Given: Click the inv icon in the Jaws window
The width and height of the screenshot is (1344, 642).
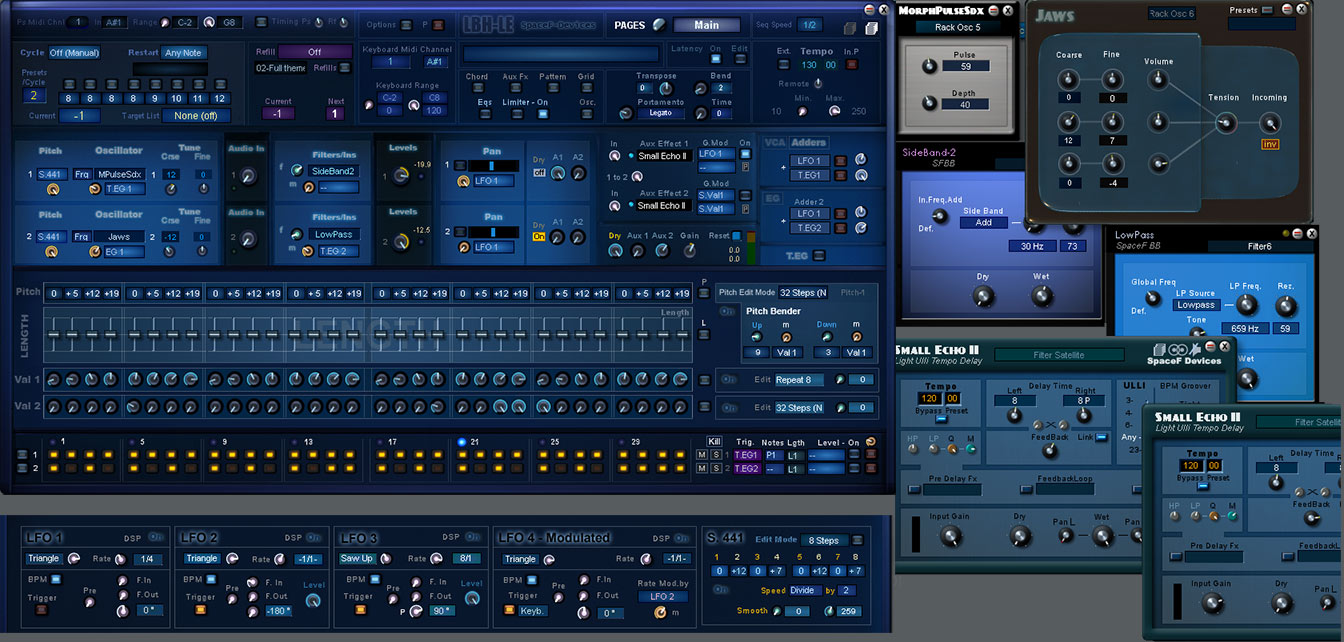Looking at the screenshot, I should (x=1269, y=145).
